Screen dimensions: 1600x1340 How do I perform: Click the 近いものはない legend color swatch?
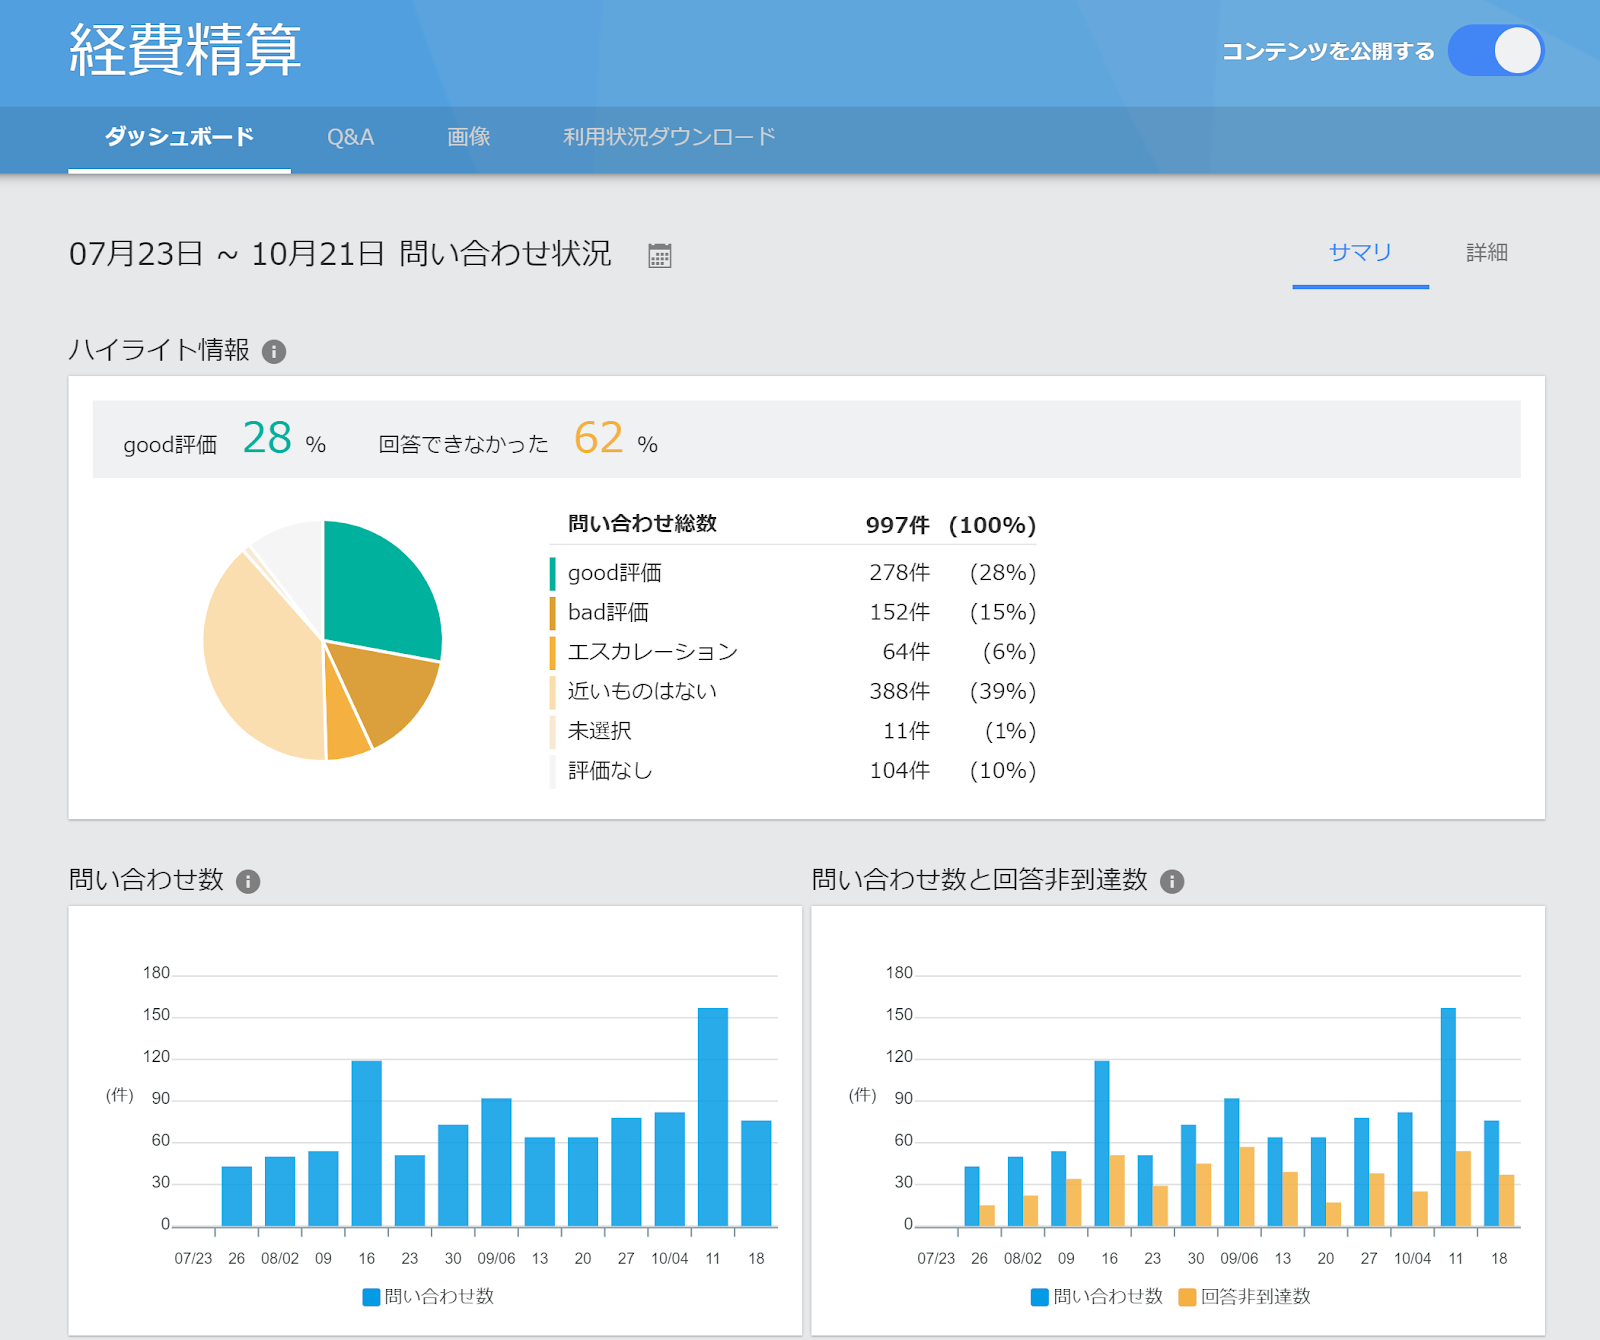[x=553, y=692]
